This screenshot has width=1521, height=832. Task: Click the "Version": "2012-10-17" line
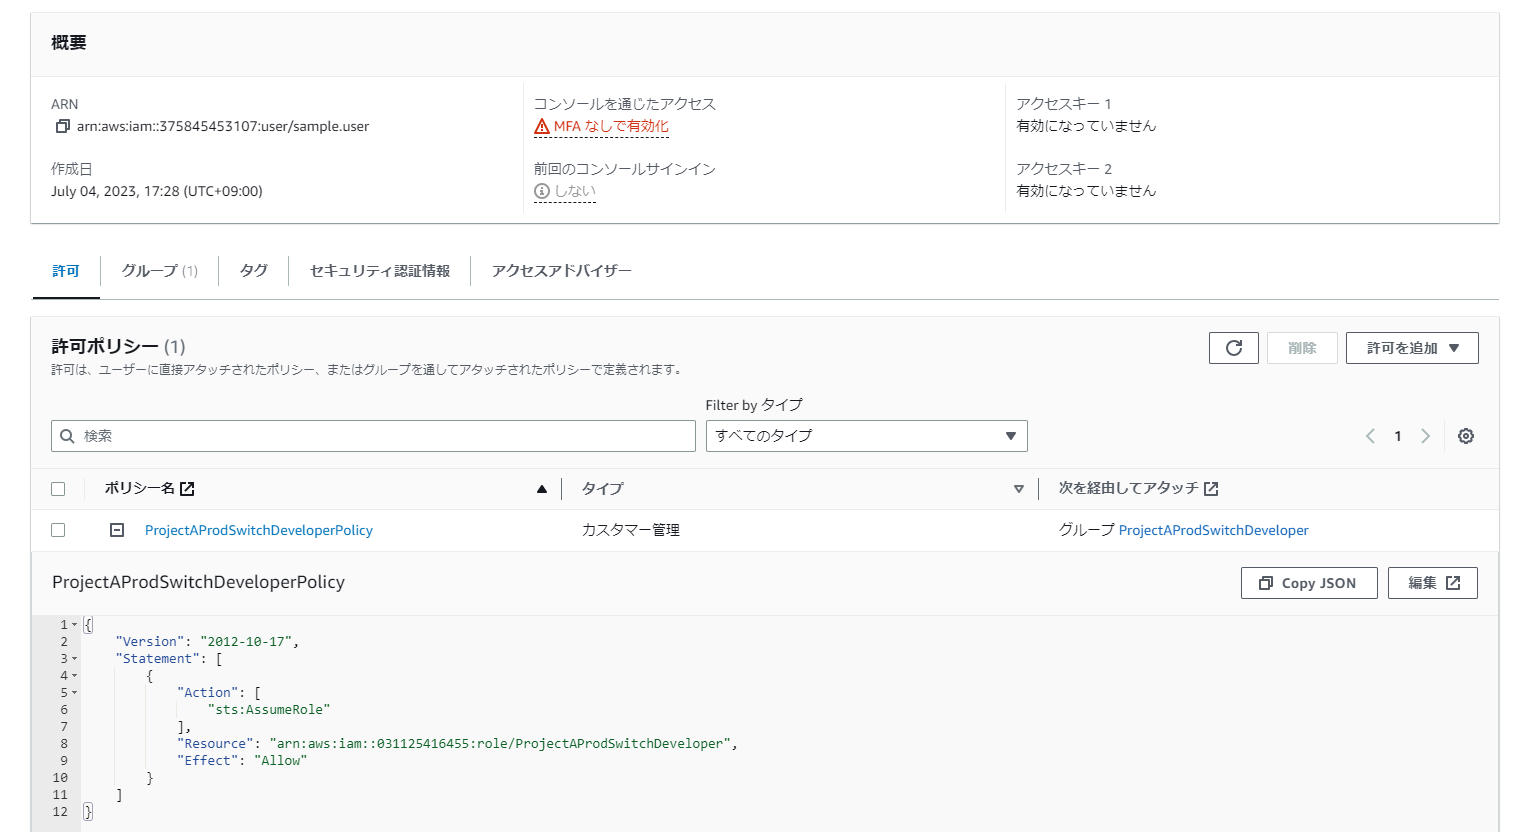207,642
